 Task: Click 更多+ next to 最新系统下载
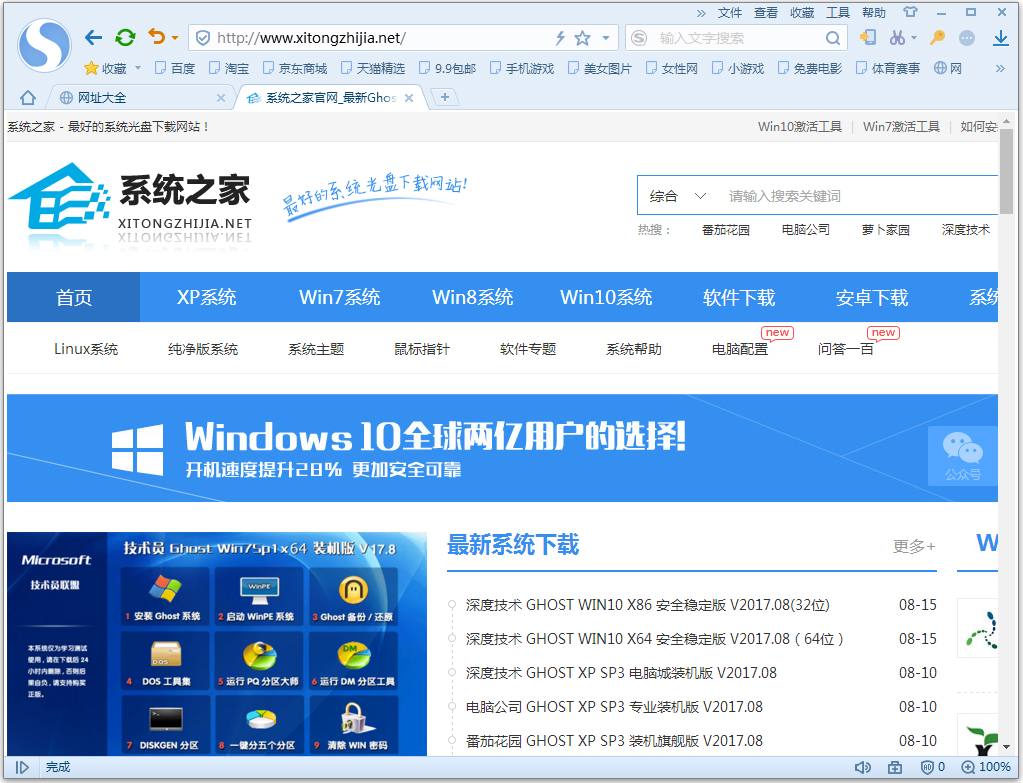point(914,546)
